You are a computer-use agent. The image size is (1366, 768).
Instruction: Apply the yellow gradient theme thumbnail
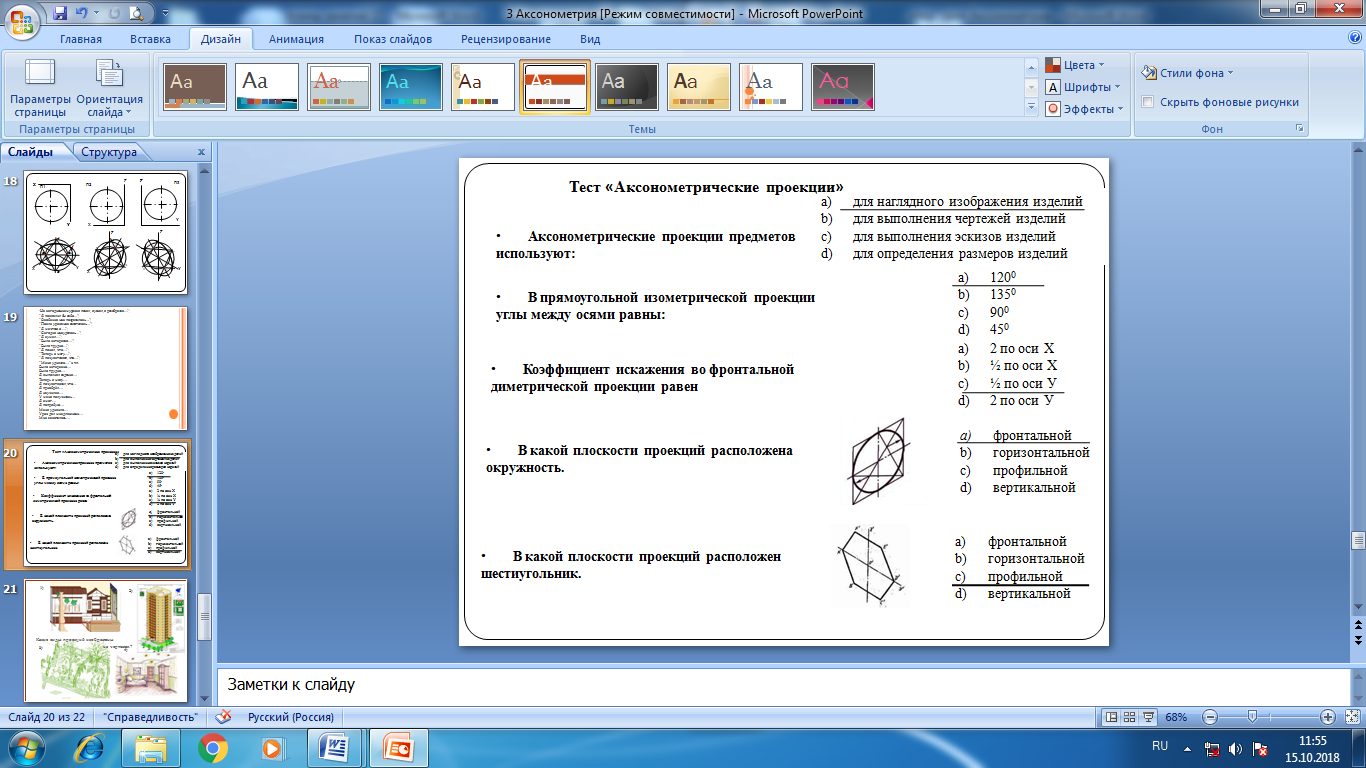[x=699, y=87]
